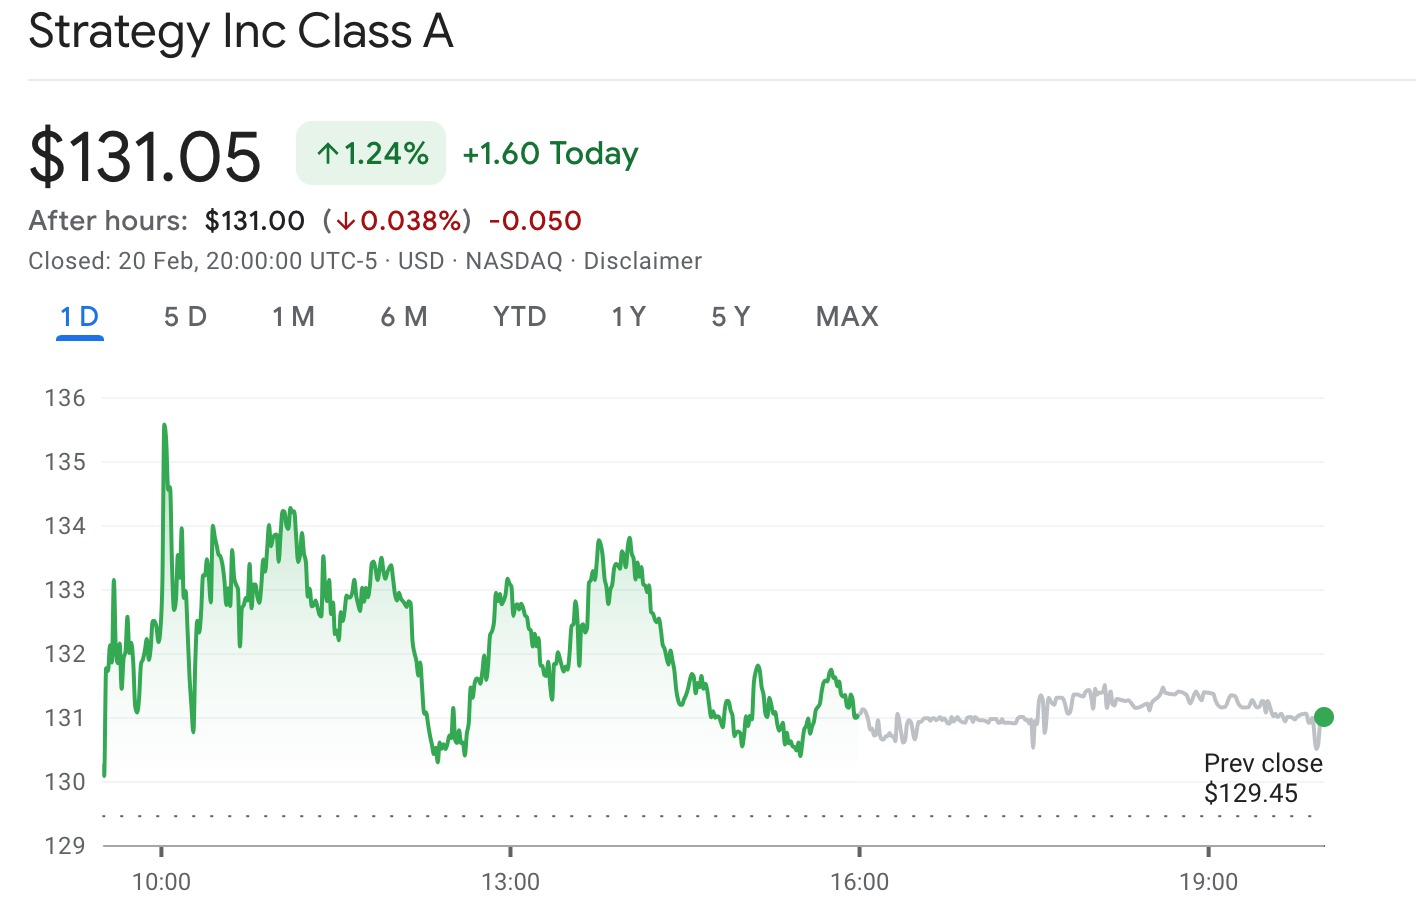The height and width of the screenshot is (918, 1416).
Task: Click the Strategy Inc Class A title
Action: coord(241,31)
